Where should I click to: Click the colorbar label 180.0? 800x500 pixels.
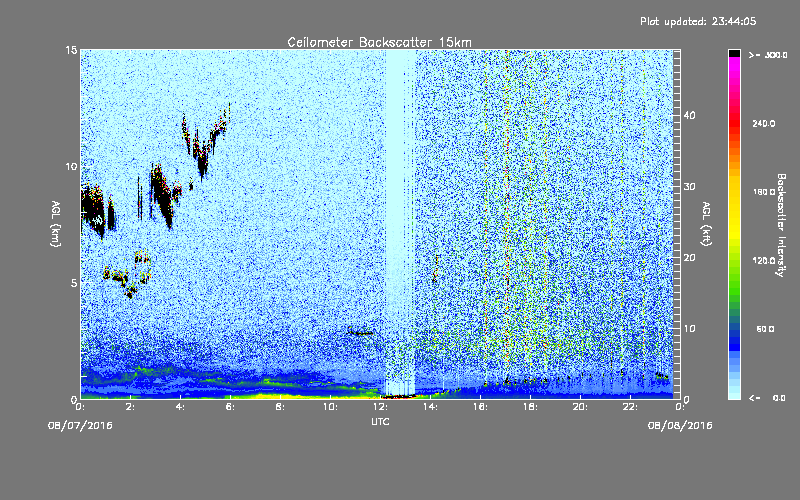pos(763,192)
